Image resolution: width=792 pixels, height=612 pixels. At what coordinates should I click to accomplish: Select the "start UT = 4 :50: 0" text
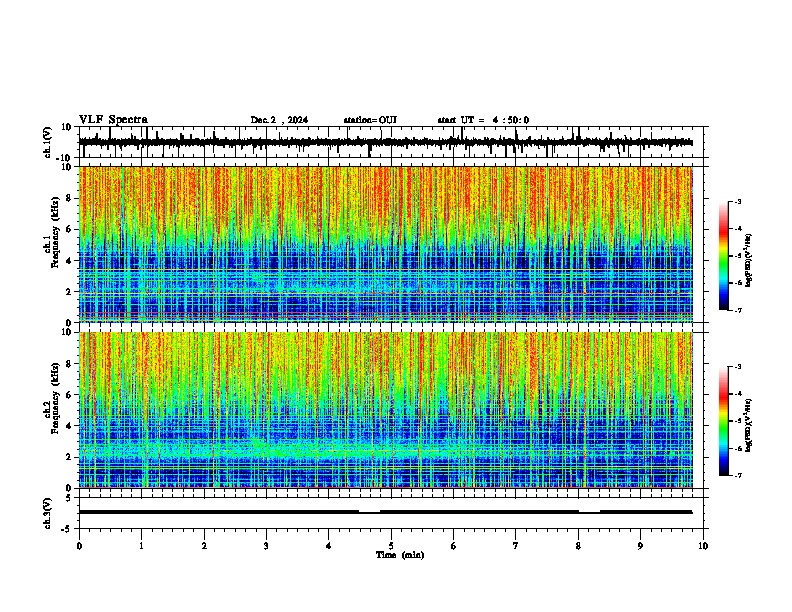(483, 120)
